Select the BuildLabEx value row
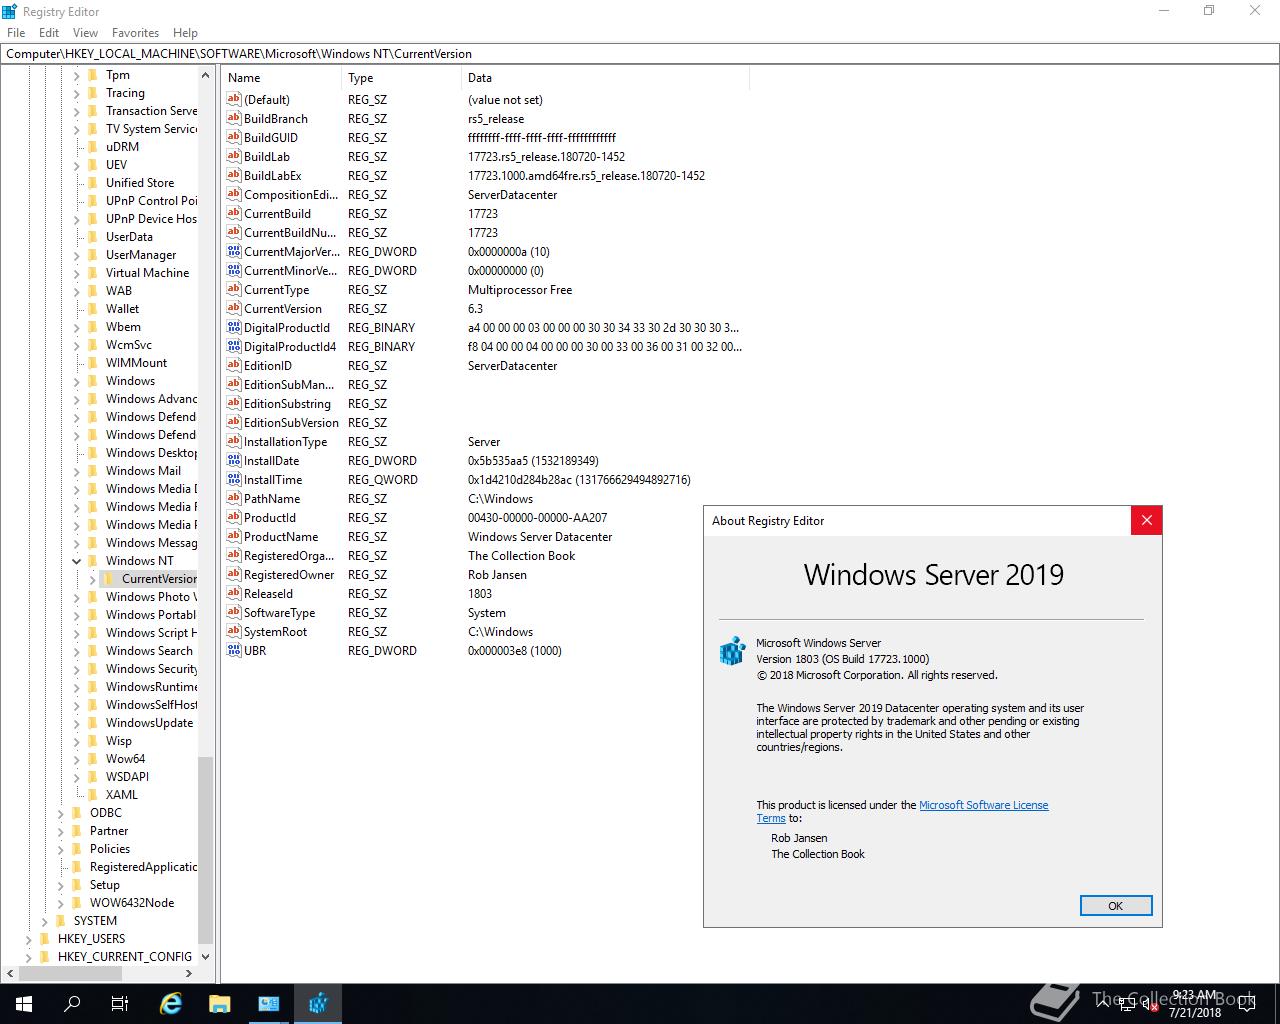Screen dimensions: 1280x1024 (x=486, y=175)
